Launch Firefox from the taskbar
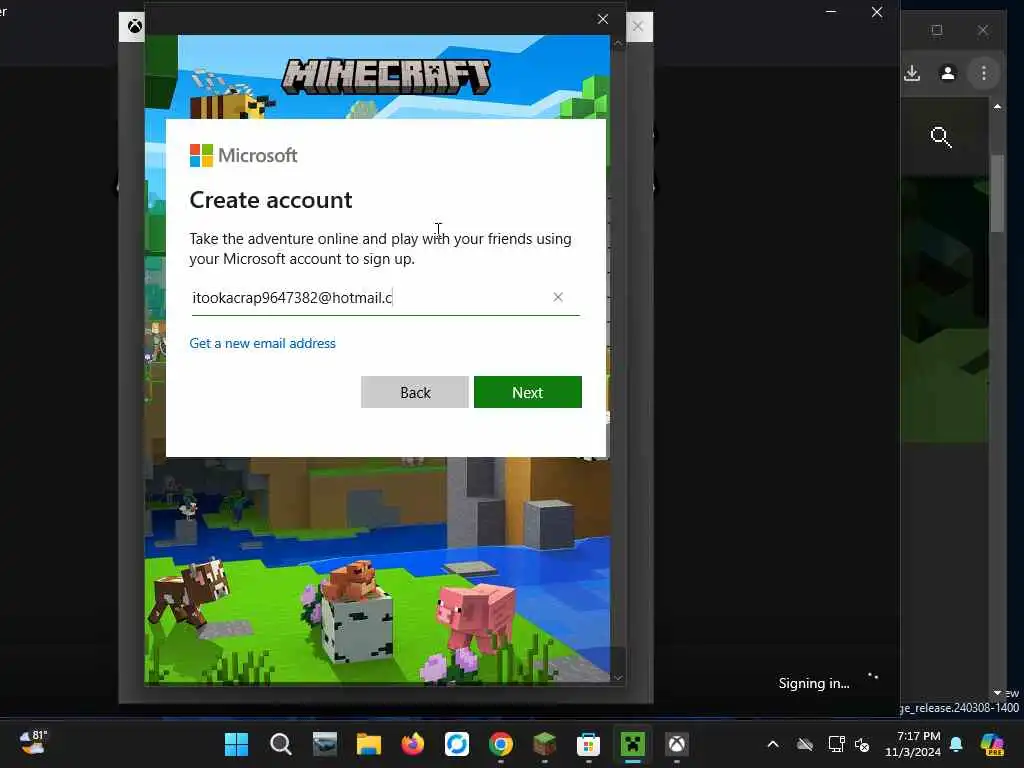 pos(413,744)
